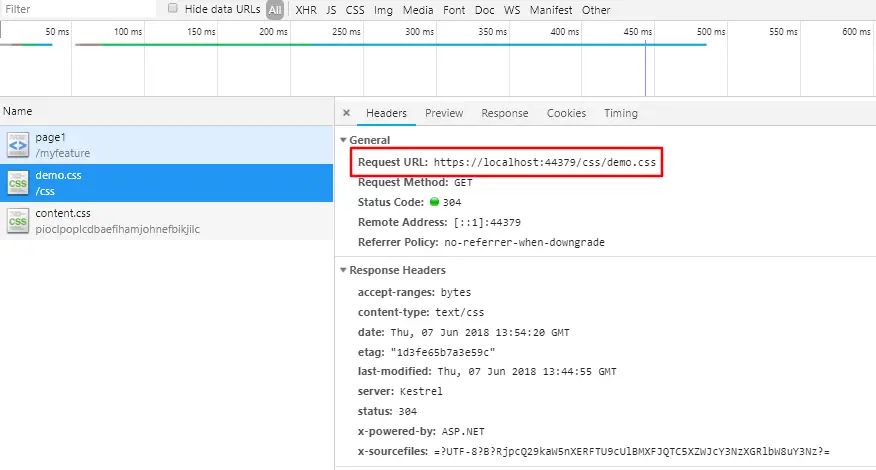The image size is (876, 470).
Task: Click the Referrer Policy value
Action: (525, 243)
